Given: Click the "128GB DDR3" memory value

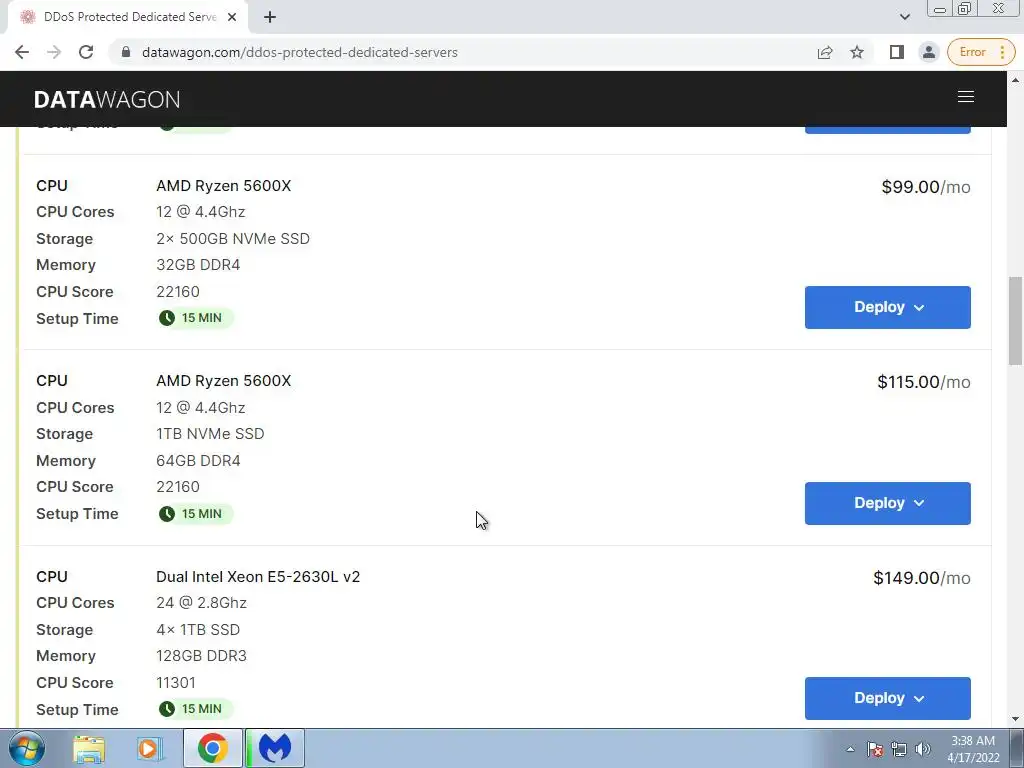Looking at the screenshot, I should 201,656.
